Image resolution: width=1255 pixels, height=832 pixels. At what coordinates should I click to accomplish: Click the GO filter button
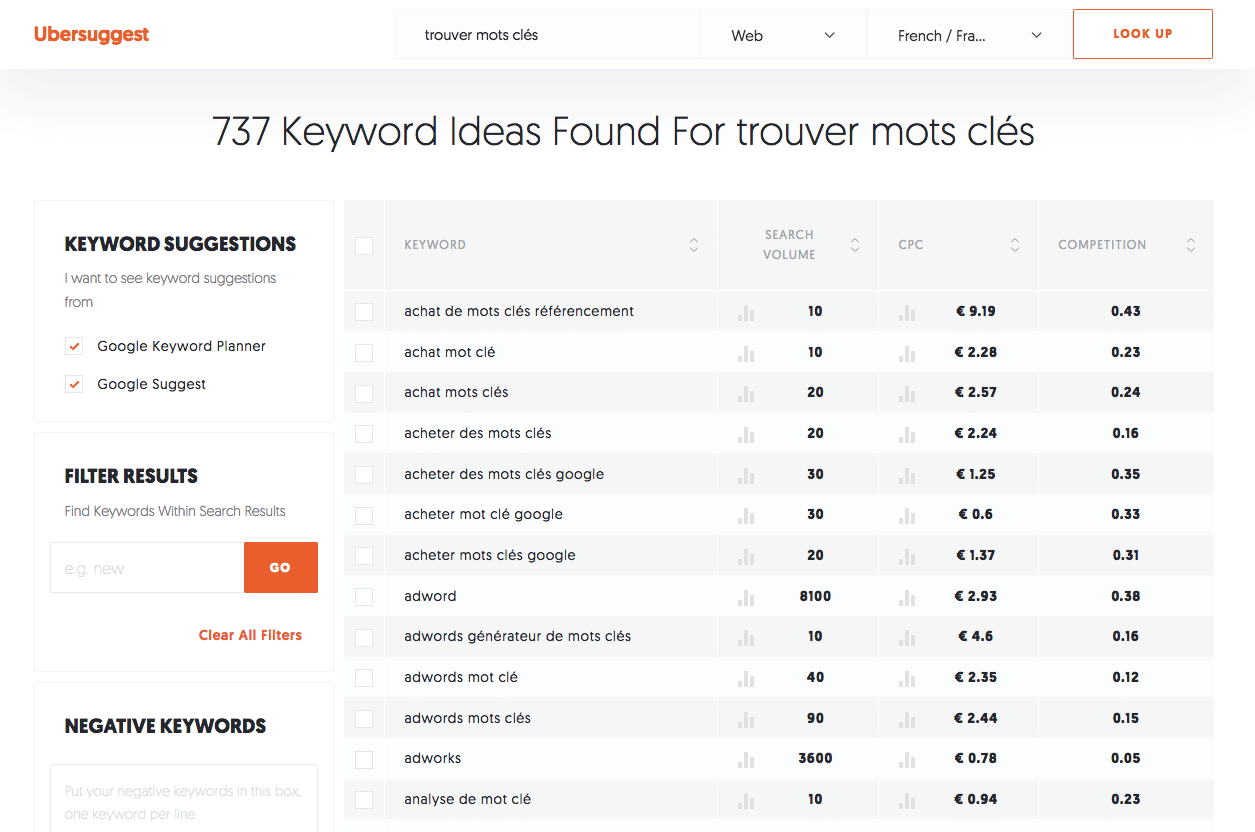pos(280,568)
